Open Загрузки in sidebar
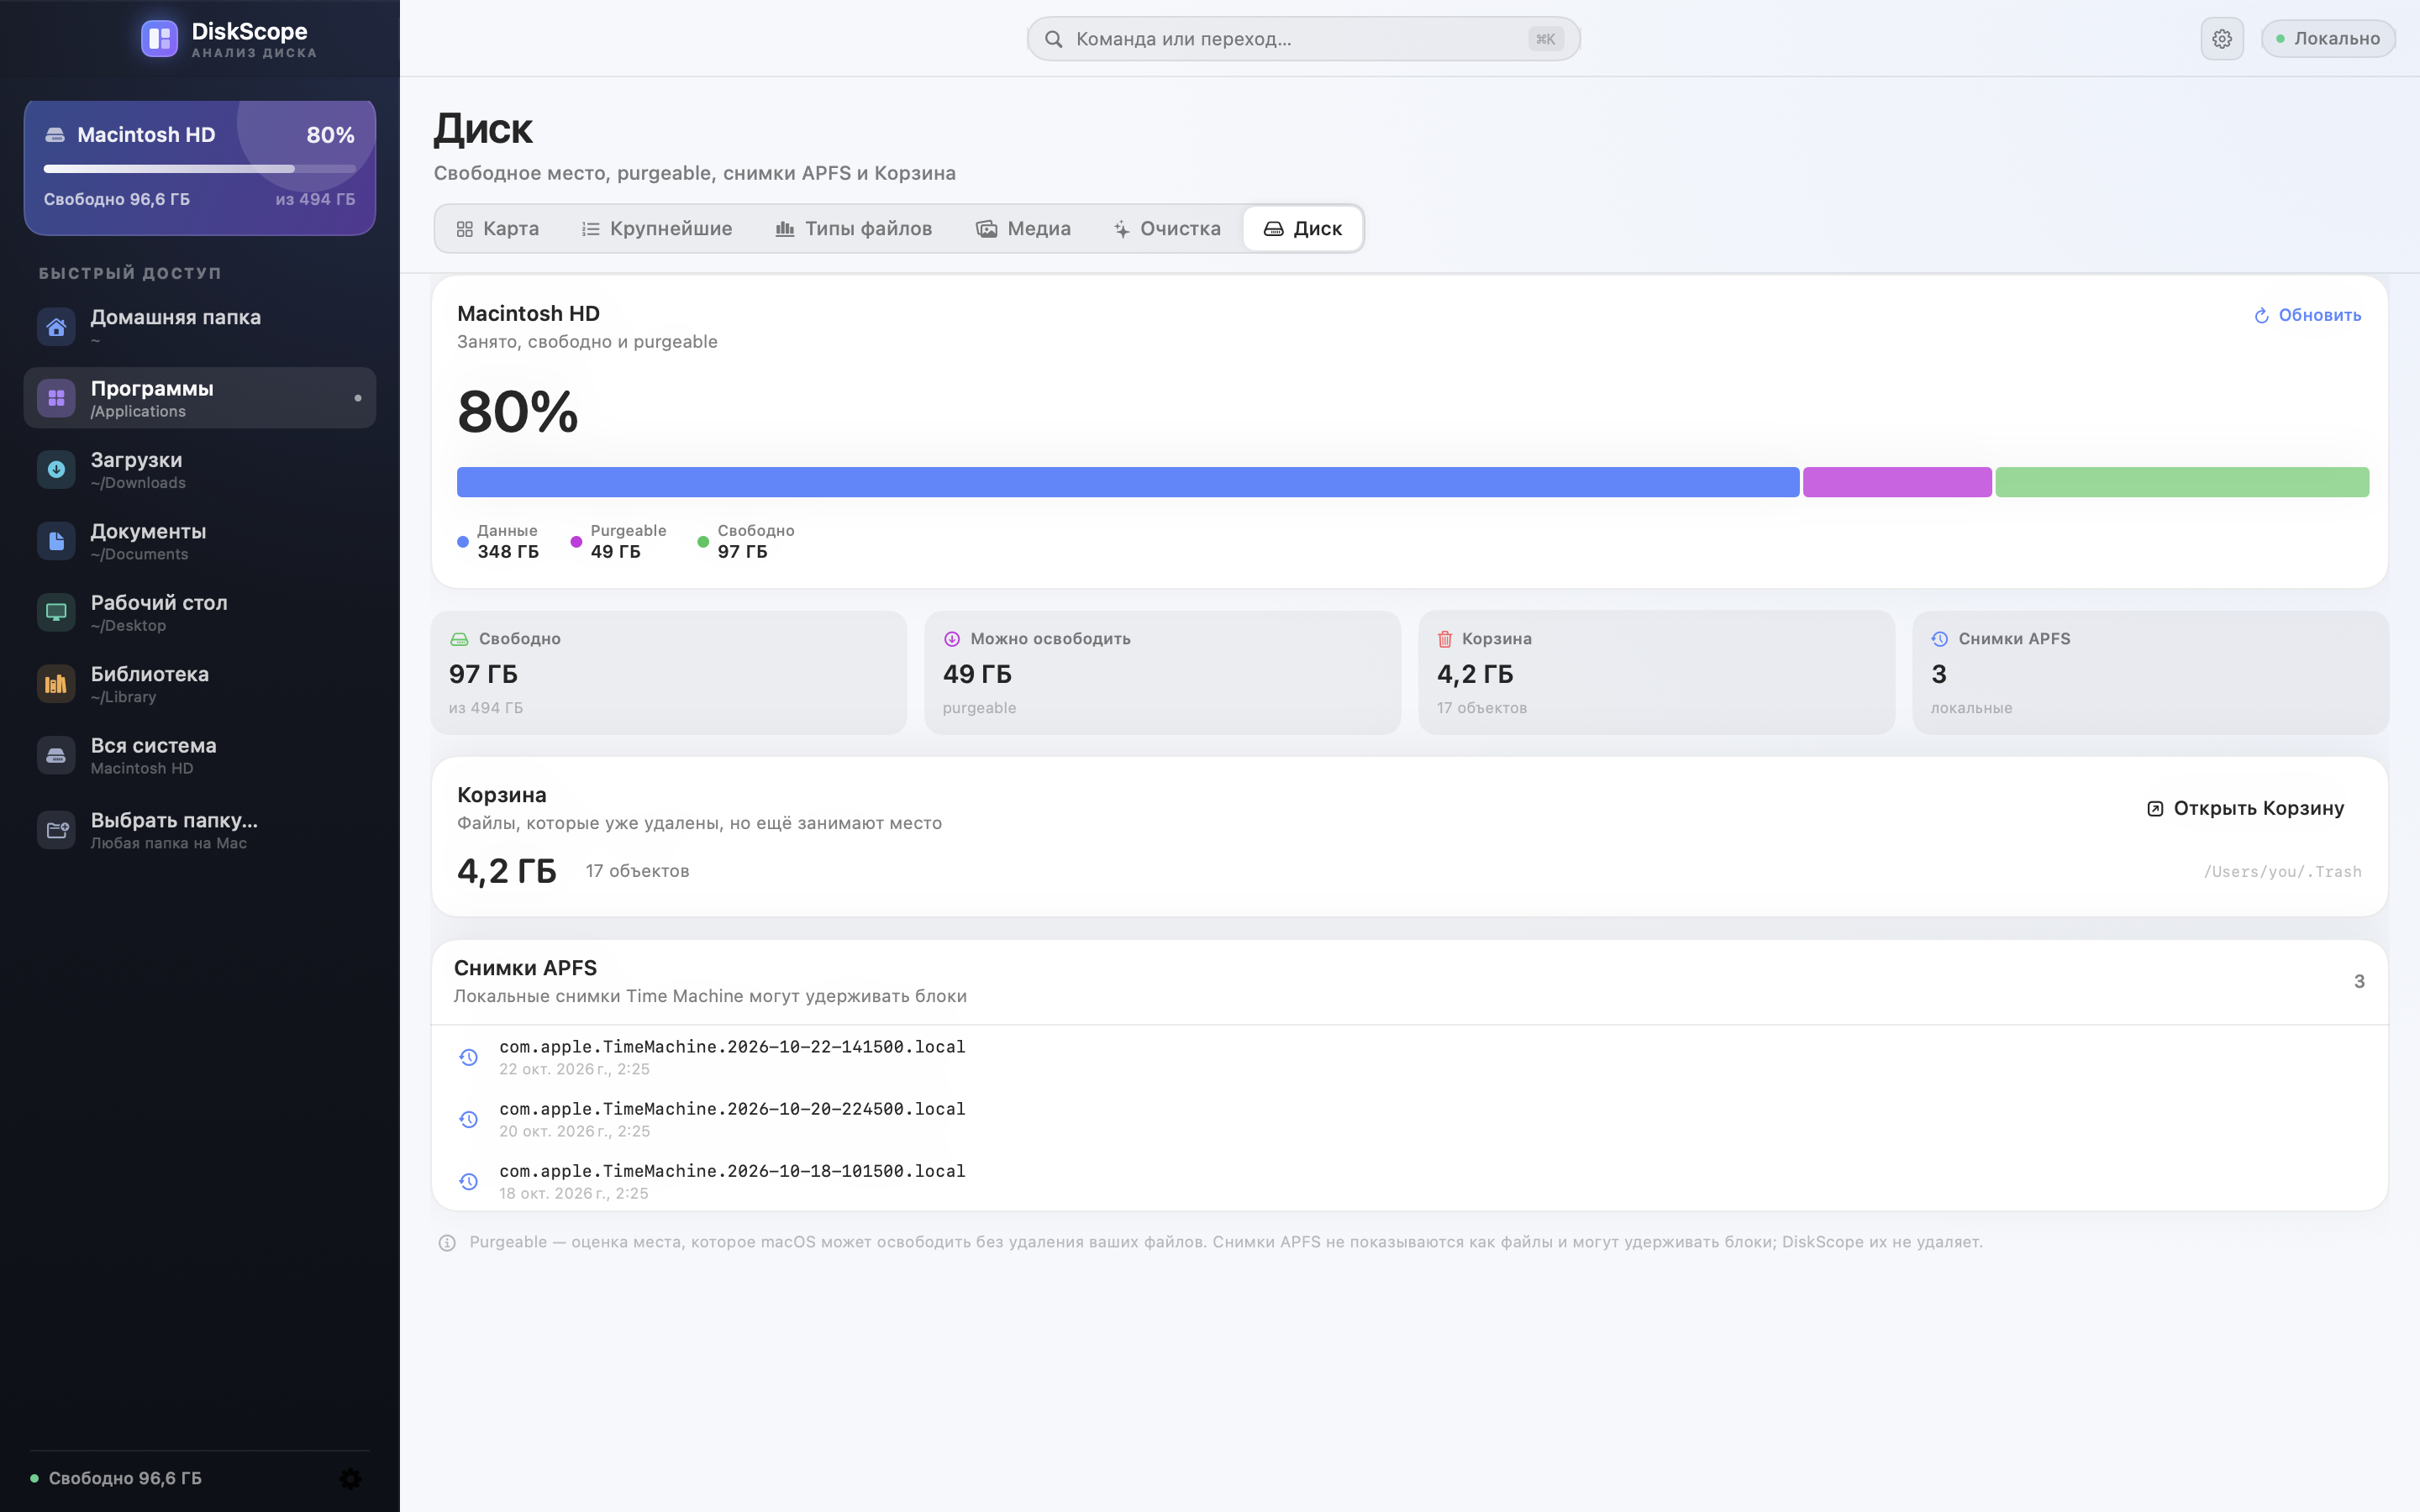The width and height of the screenshot is (2420, 1512). click(x=200, y=469)
